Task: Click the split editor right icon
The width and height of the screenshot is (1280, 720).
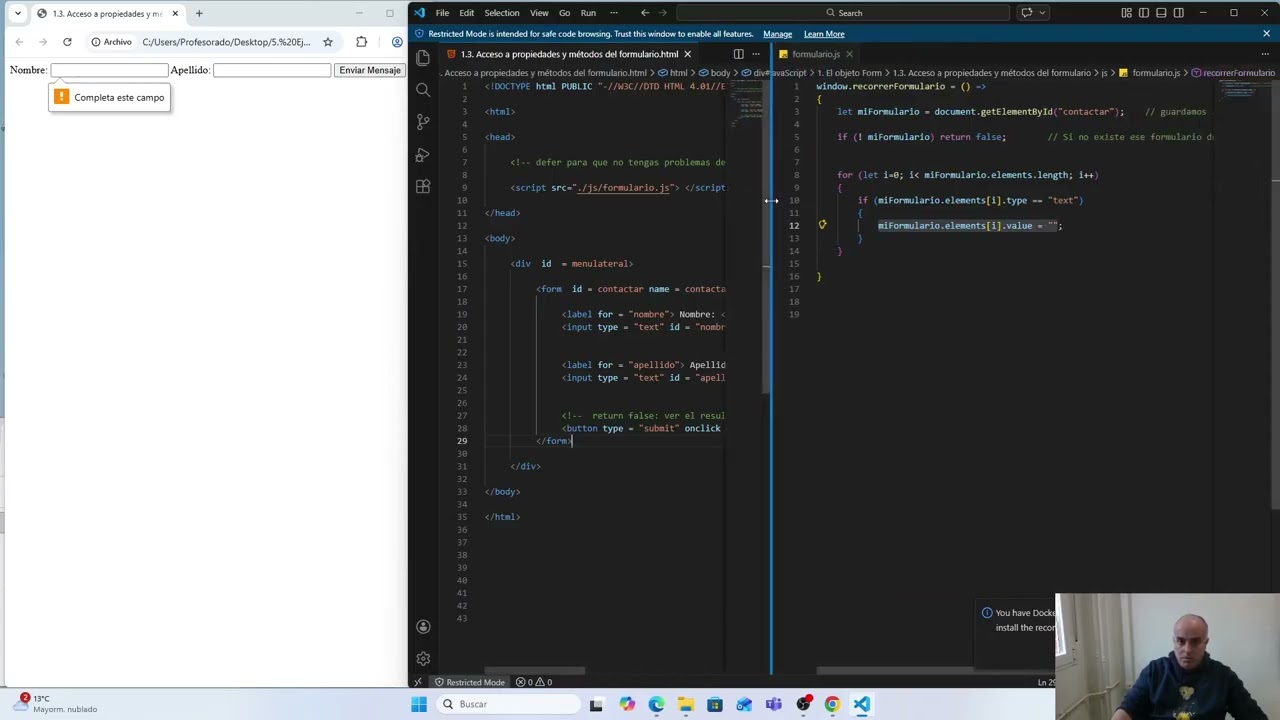Action: pyautogui.click(x=738, y=54)
